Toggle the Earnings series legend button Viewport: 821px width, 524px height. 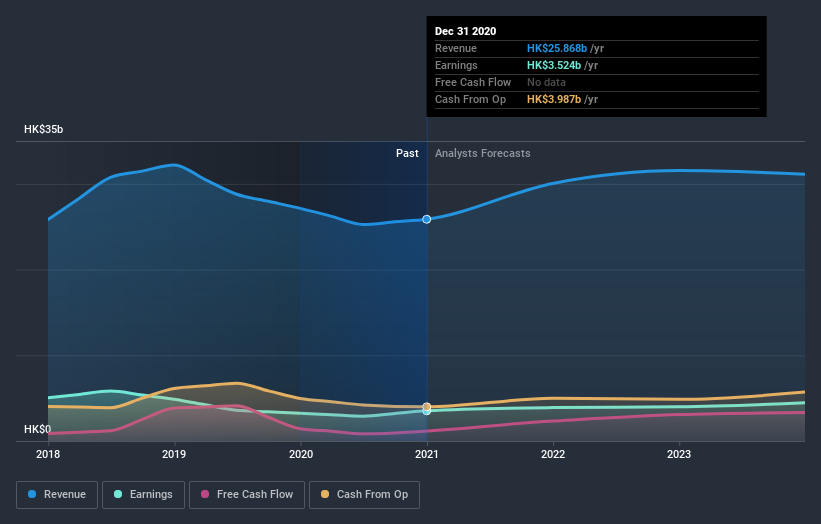[143, 495]
